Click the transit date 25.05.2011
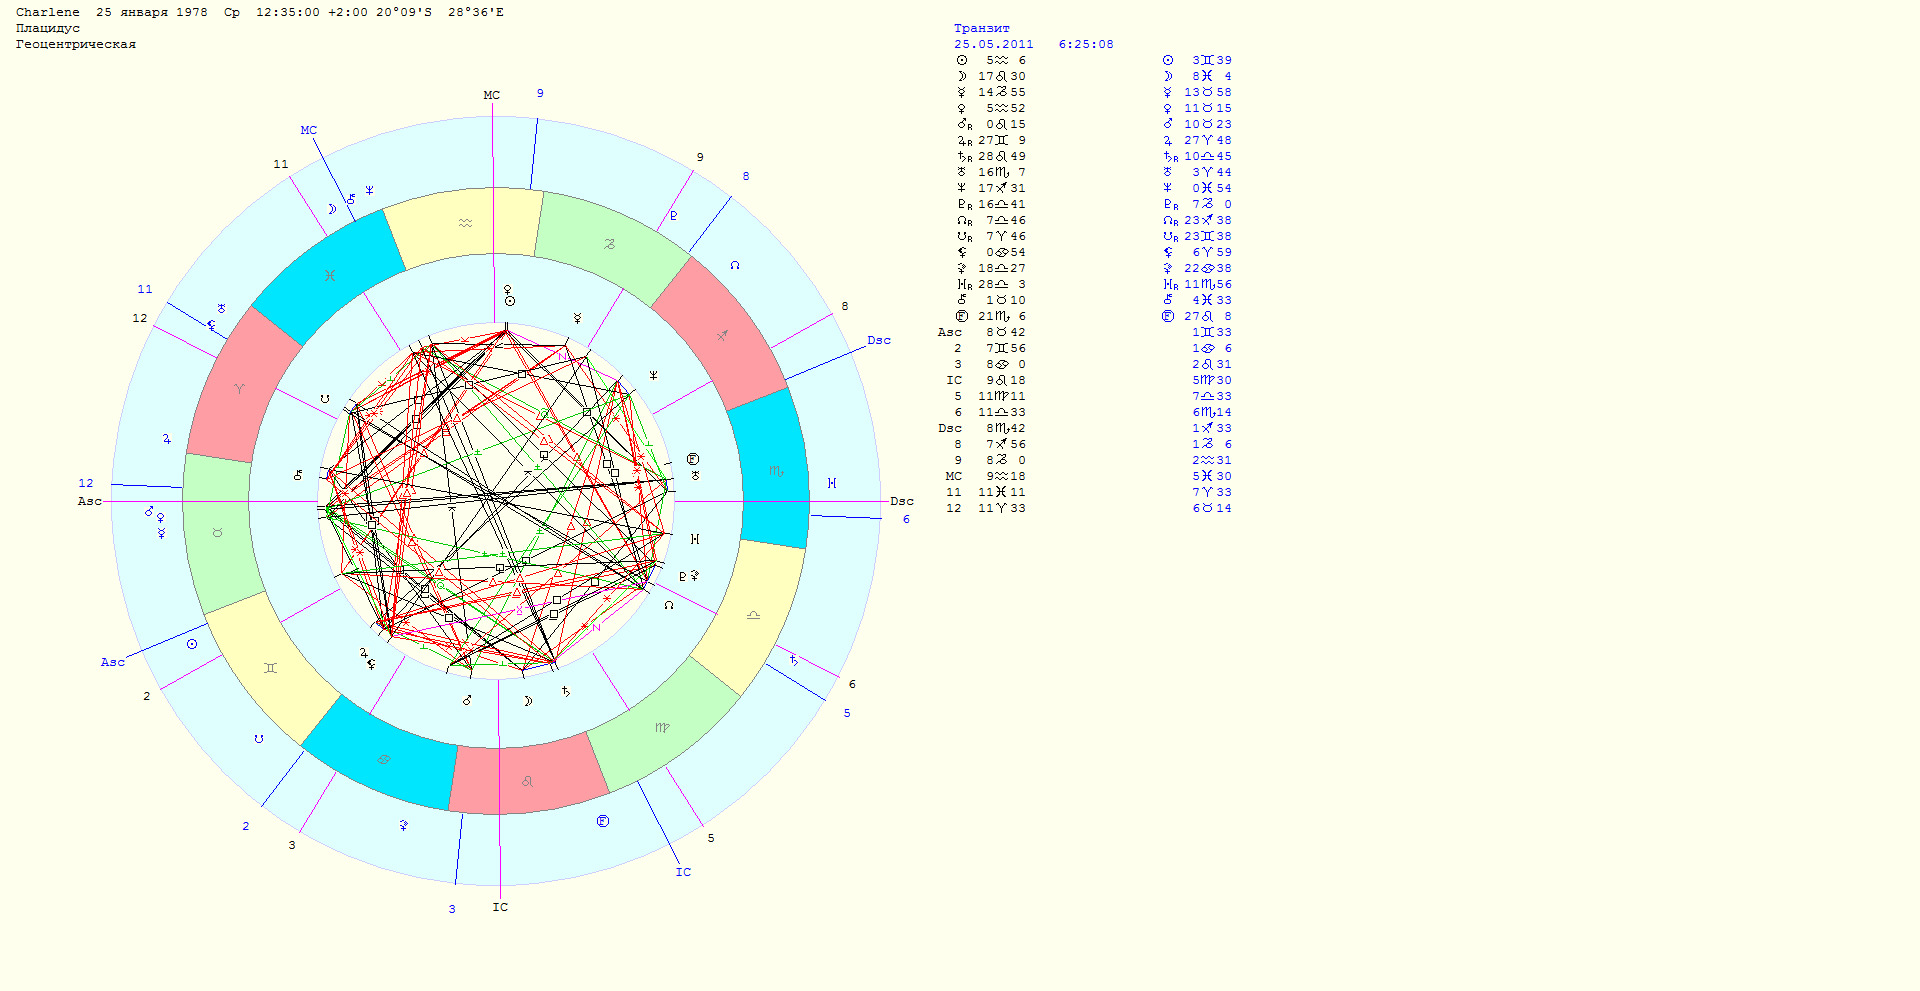This screenshot has width=1920, height=991. pos(993,44)
